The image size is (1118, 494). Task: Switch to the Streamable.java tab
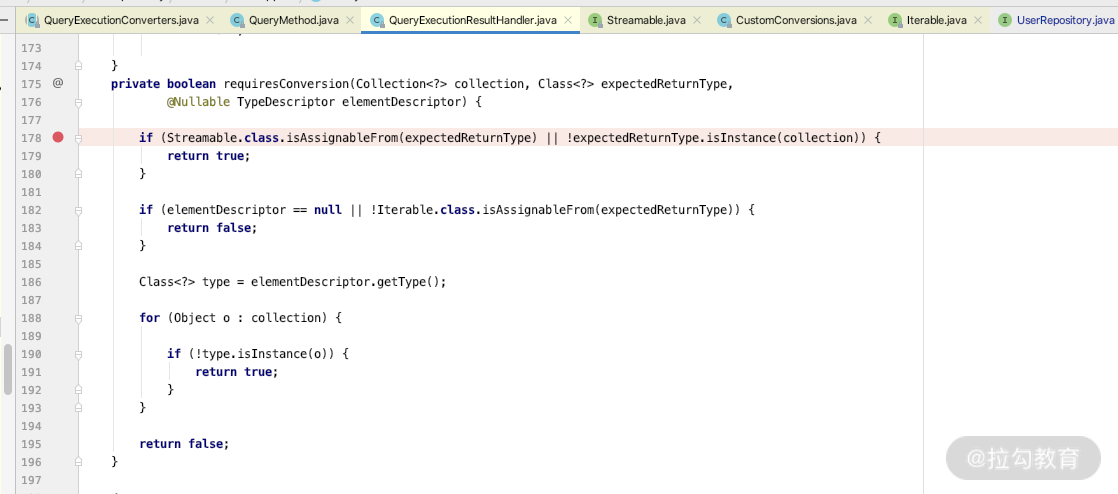(645, 20)
